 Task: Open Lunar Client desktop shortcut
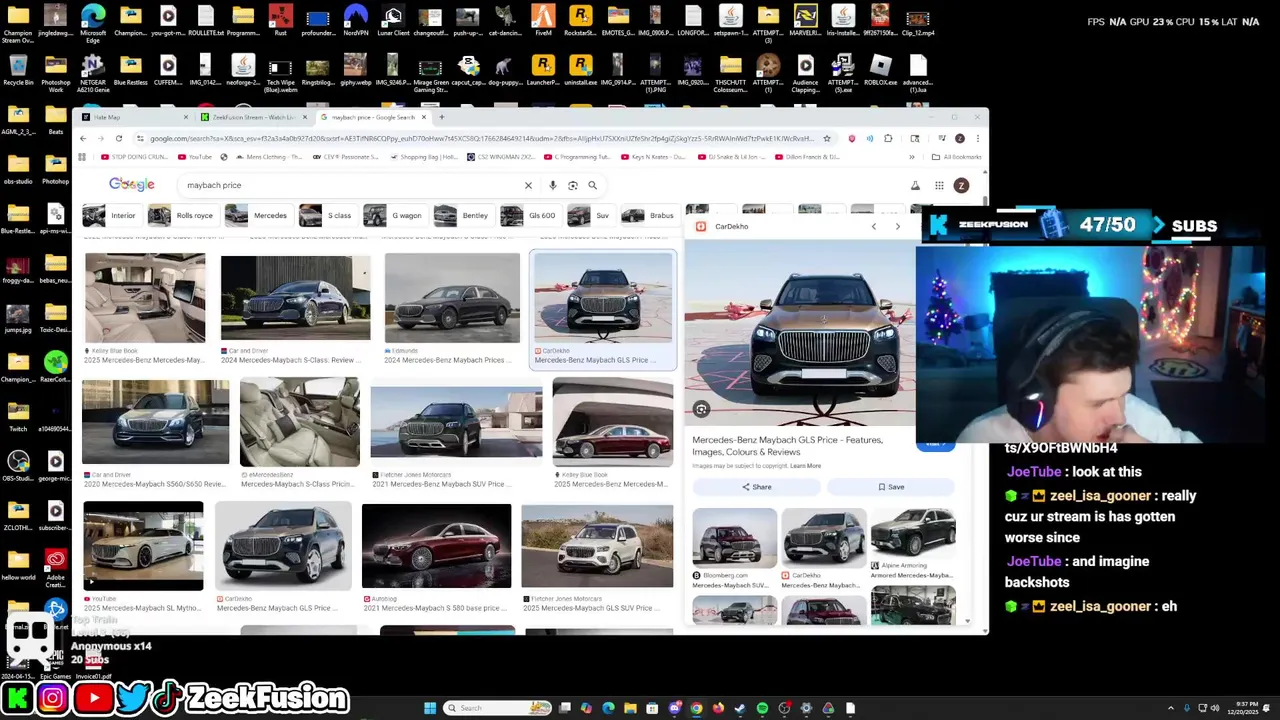click(393, 22)
